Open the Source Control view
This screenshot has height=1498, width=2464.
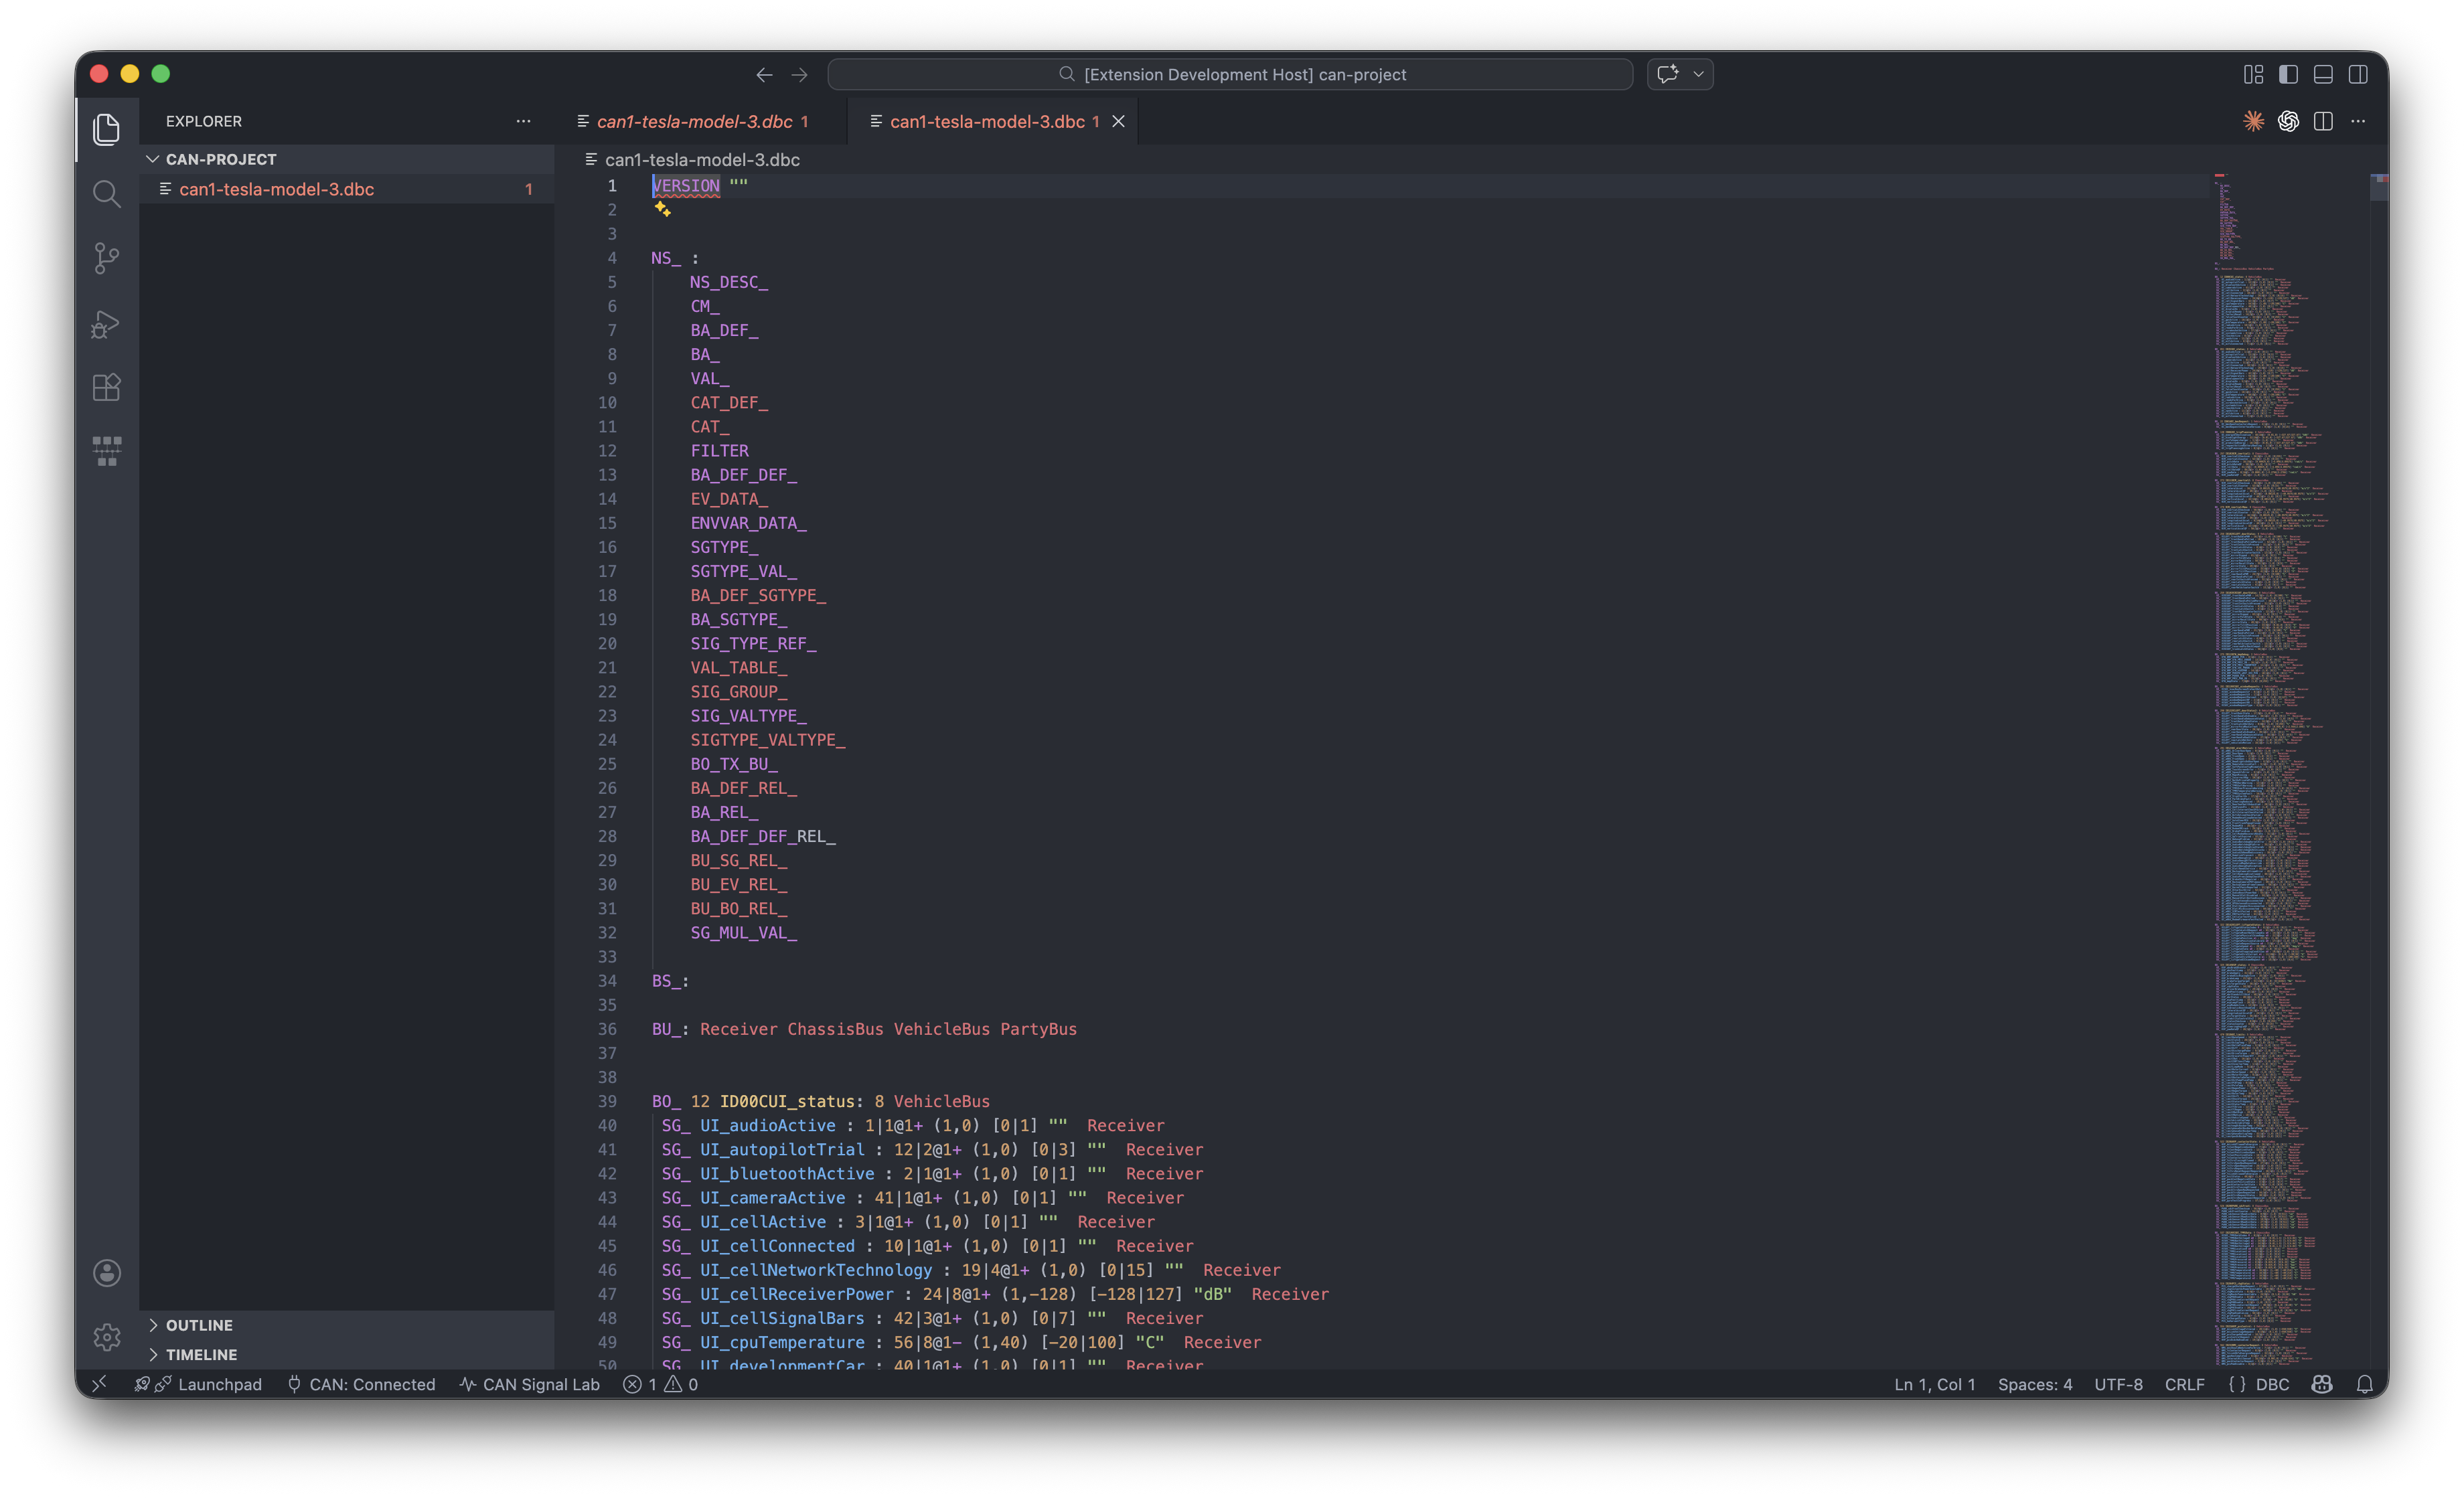(106, 258)
